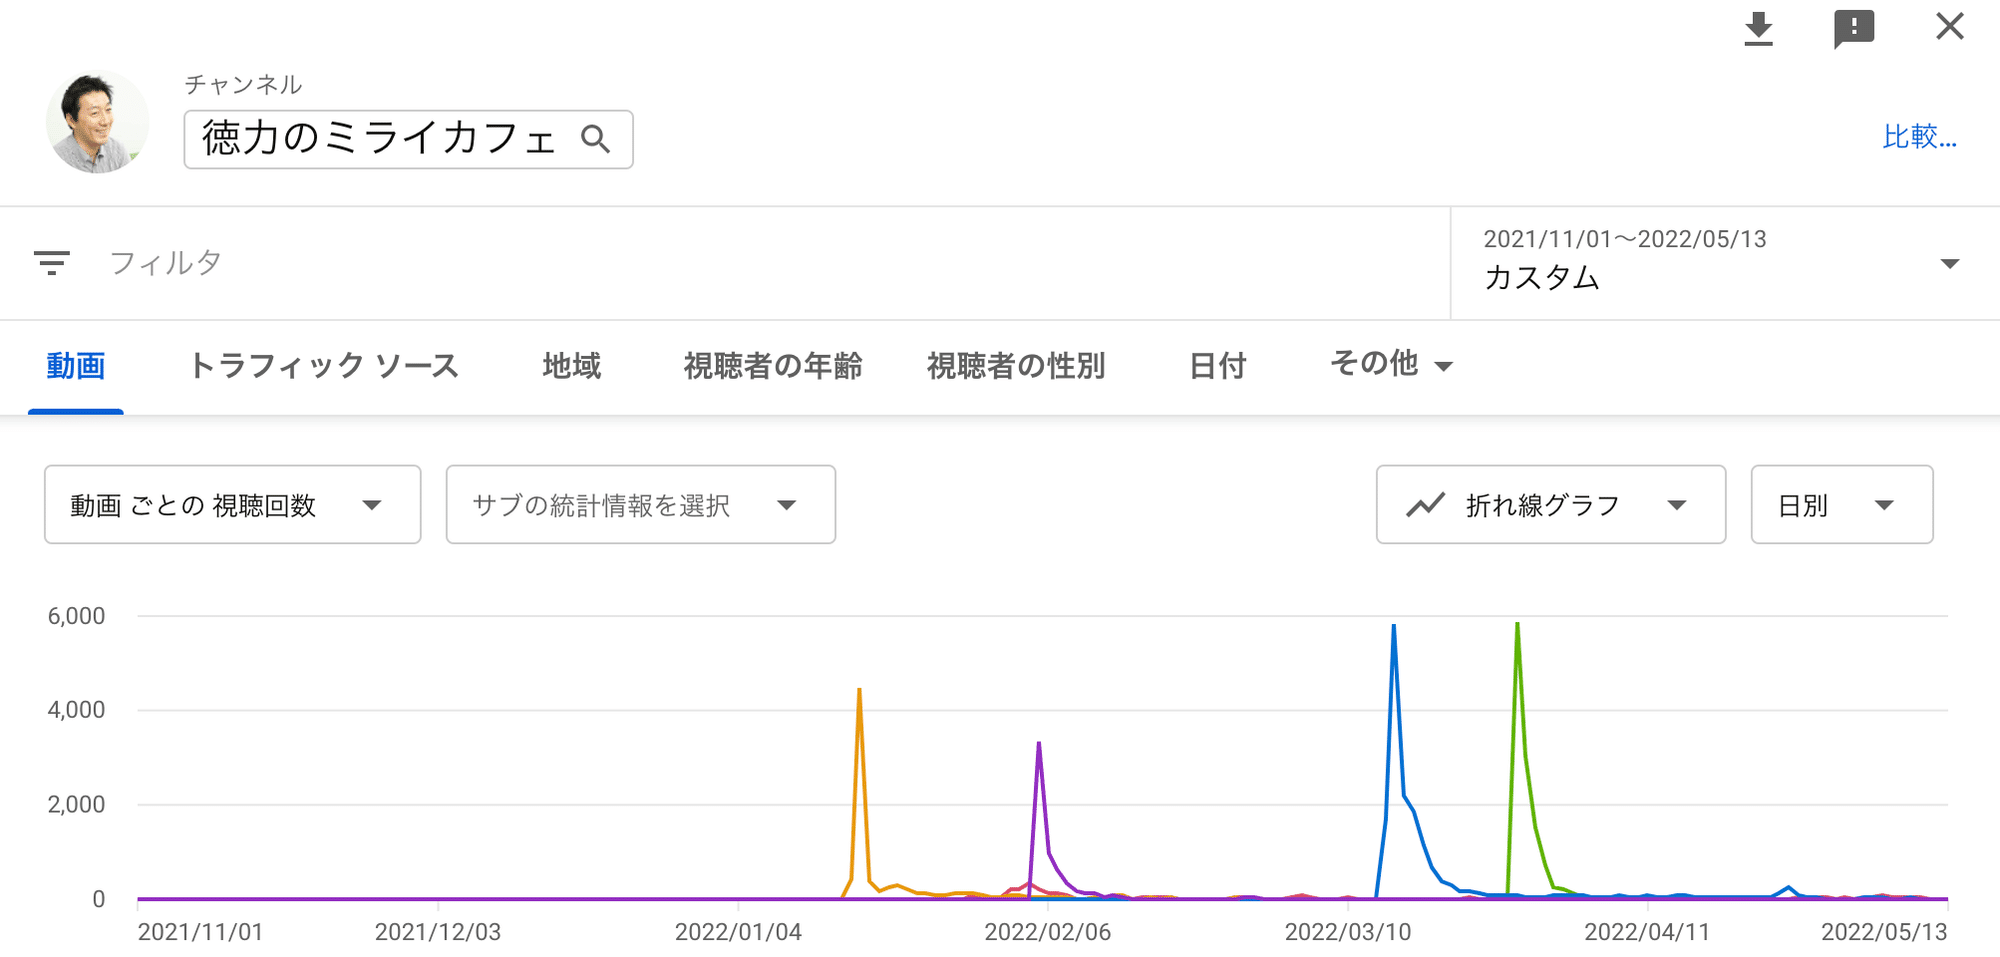This screenshot has width=2000, height=957.
Task: Close the analytics view
Action: (1949, 27)
